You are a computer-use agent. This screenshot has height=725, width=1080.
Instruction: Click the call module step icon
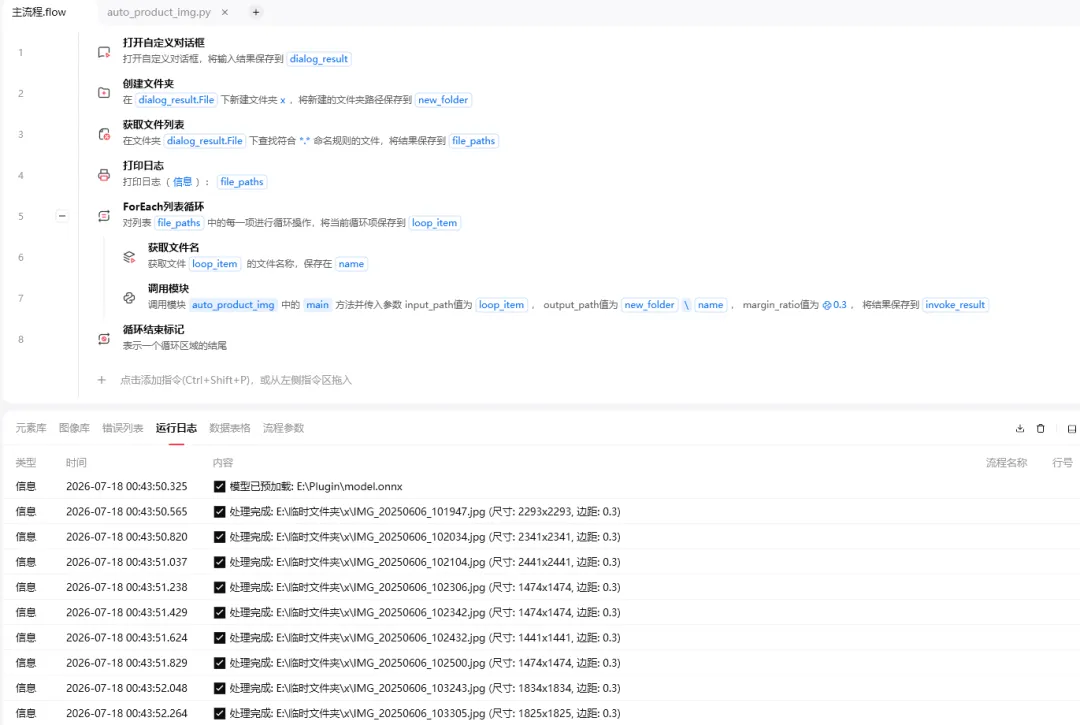pyautogui.click(x=129, y=298)
